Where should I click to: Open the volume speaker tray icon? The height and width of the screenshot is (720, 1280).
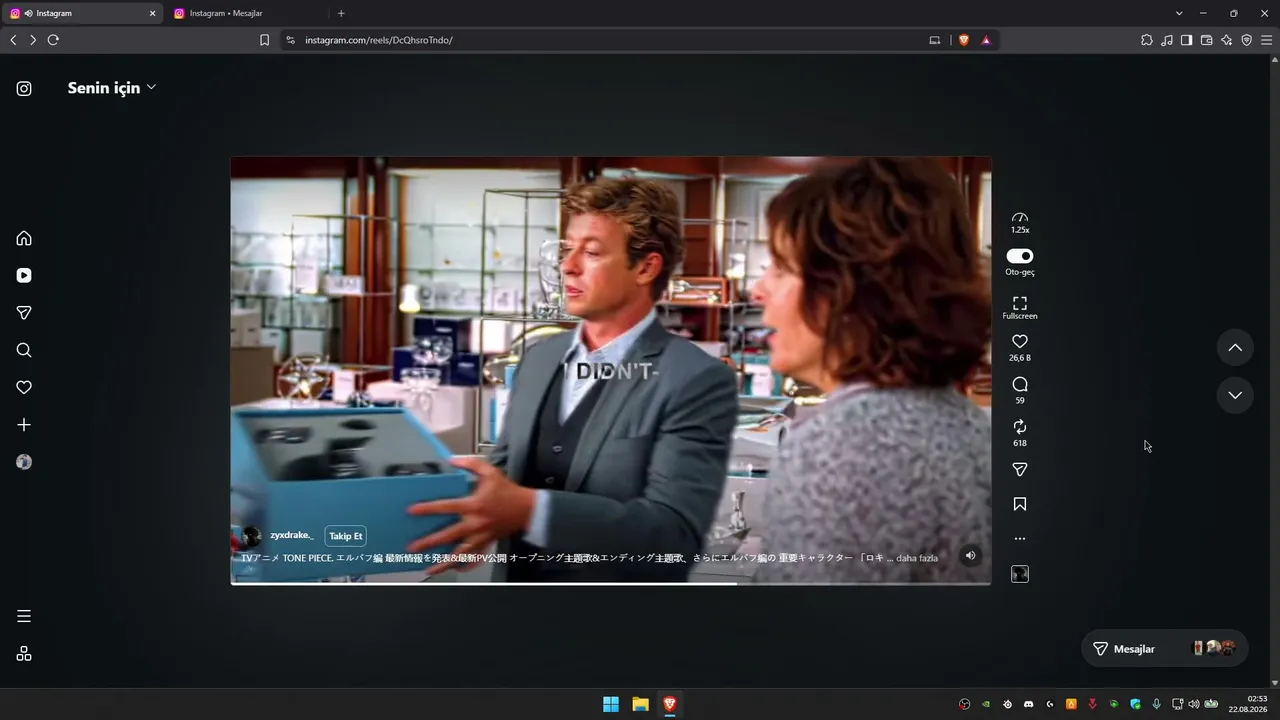coord(1193,704)
